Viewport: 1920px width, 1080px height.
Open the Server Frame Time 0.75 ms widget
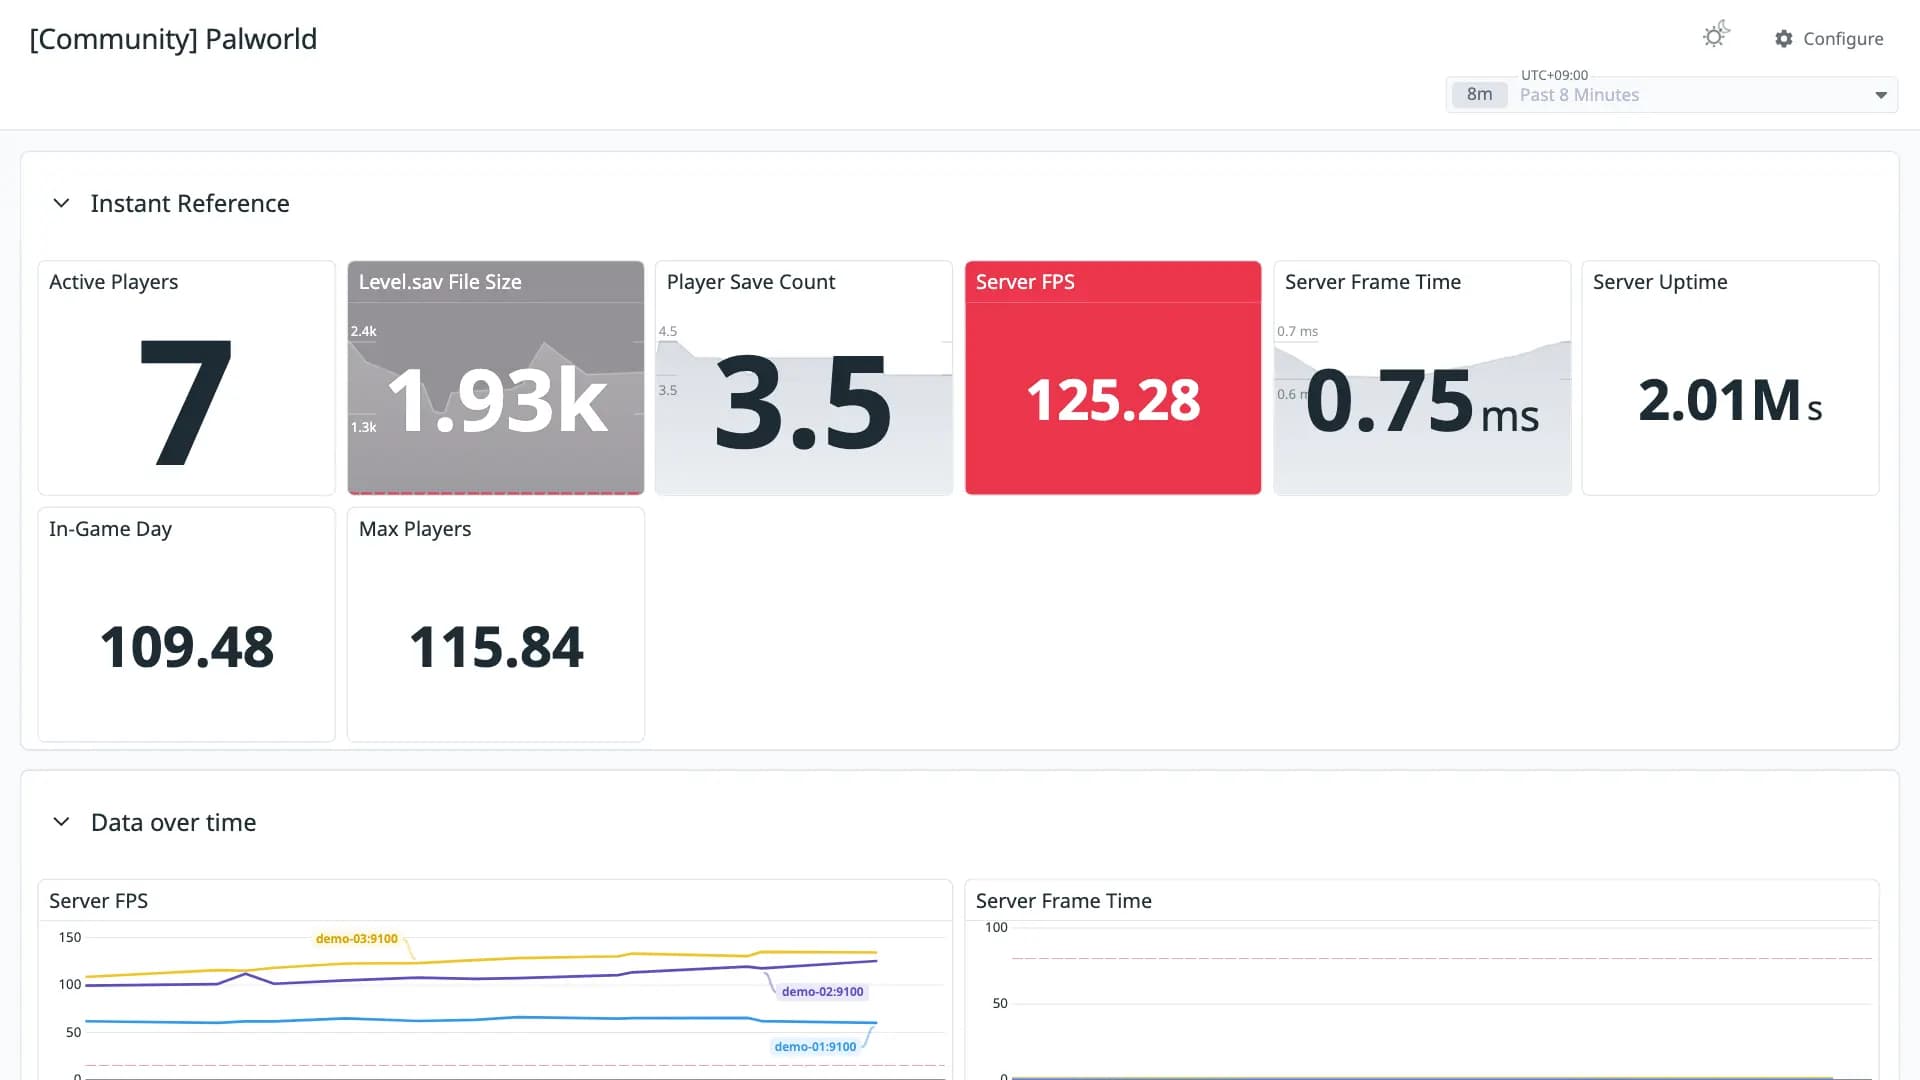(1422, 378)
